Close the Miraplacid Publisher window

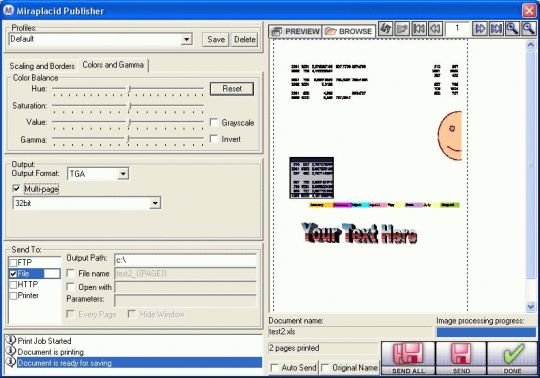(529, 10)
